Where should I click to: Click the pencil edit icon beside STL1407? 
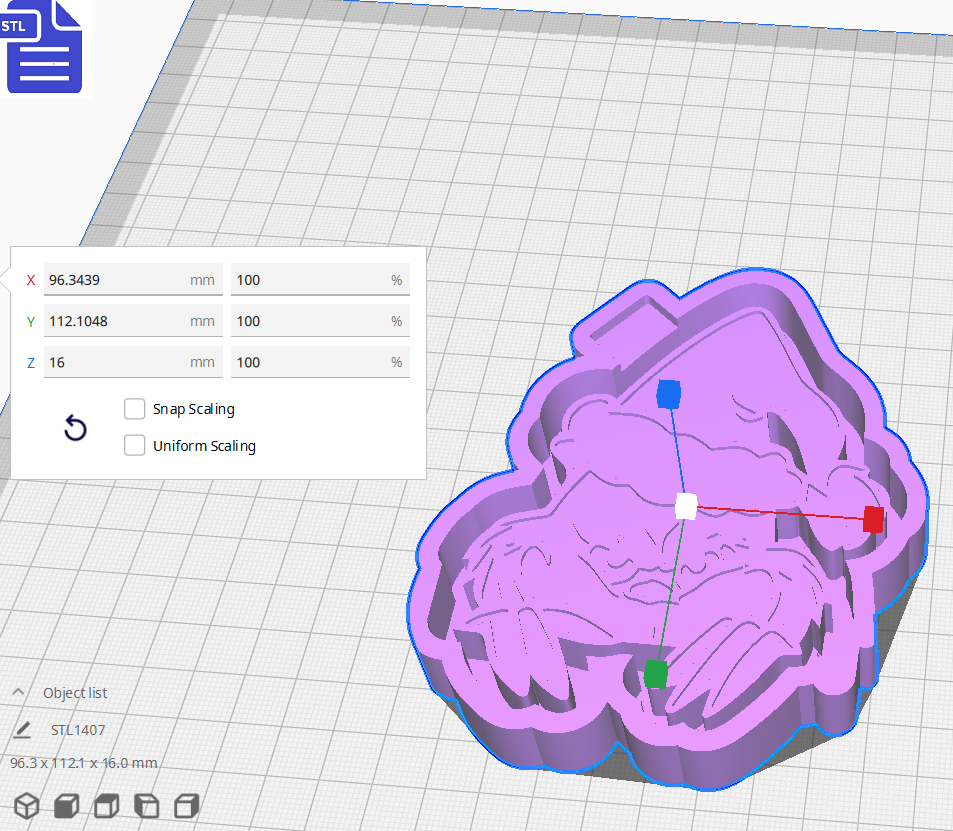[21, 730]
